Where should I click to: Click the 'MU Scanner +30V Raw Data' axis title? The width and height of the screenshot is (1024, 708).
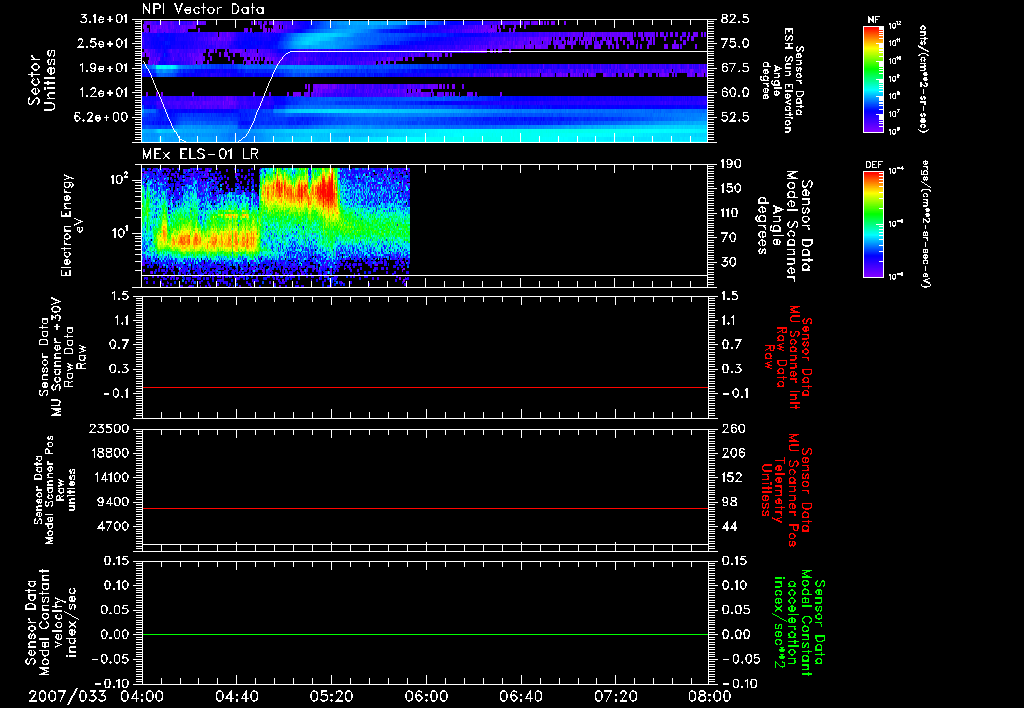point(62,357)
